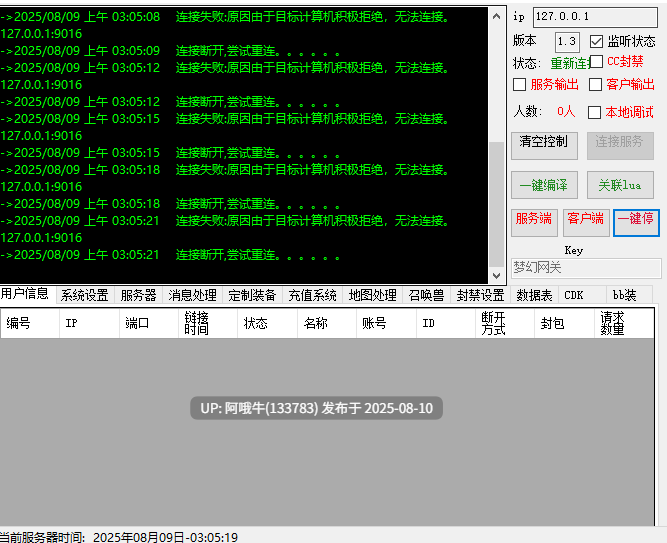The image size is (667, 543).
Task: Click the ip address input field
Action: [595, 17]
